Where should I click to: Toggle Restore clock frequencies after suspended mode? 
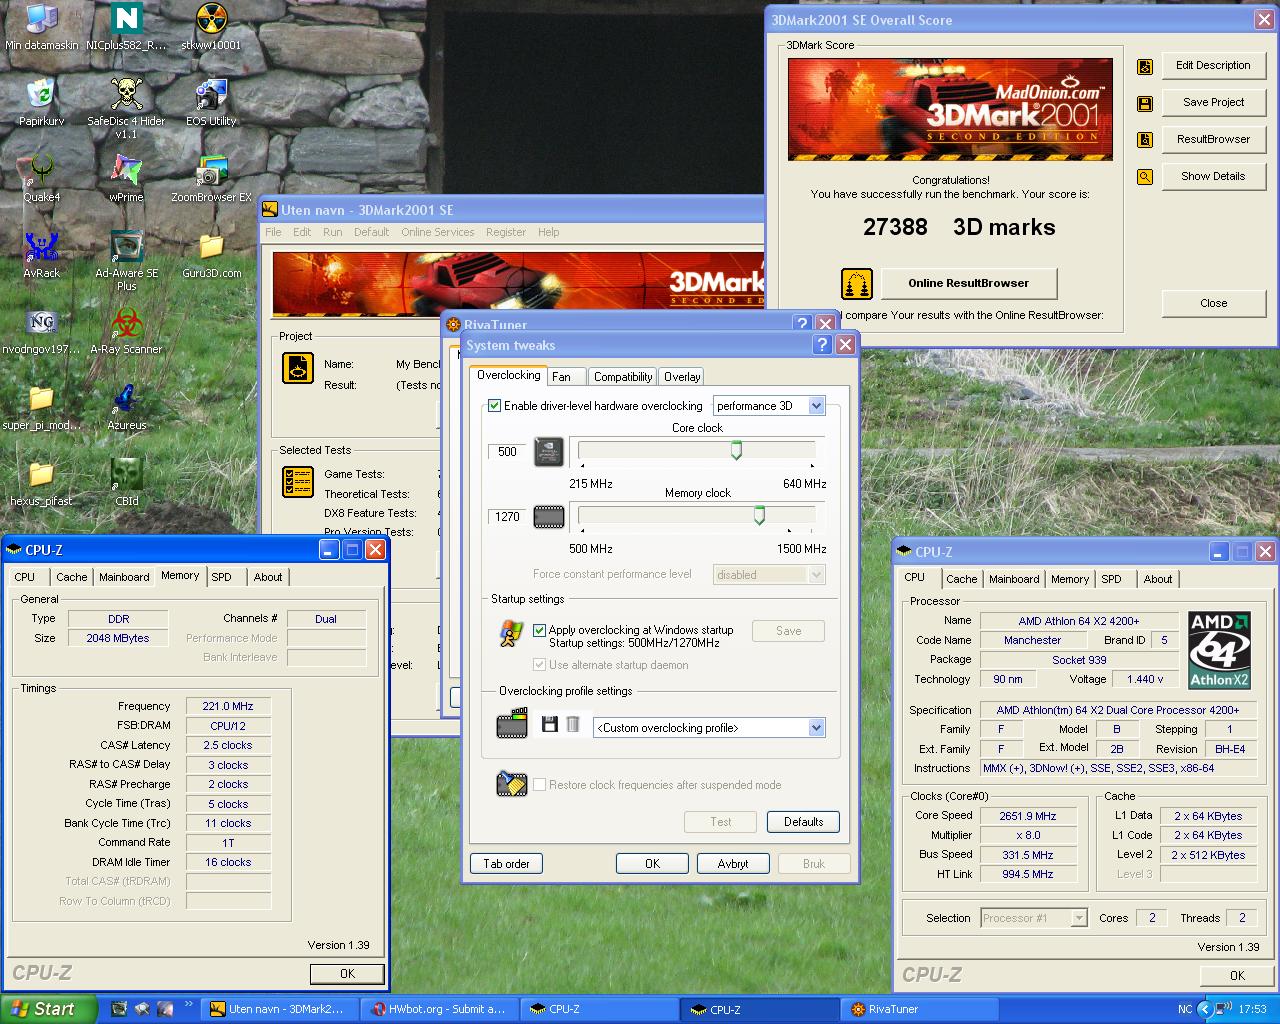540,785
